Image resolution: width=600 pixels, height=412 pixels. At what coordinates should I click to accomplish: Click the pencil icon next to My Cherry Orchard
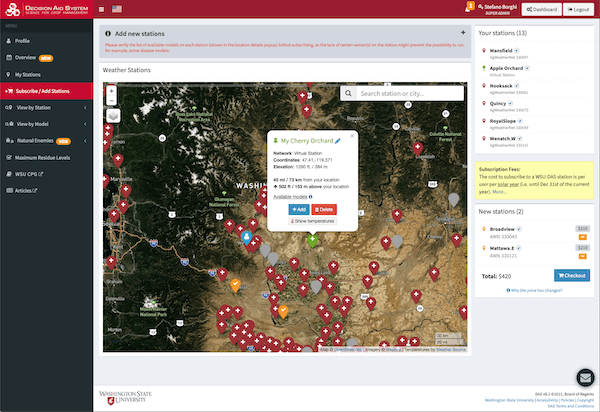pyautogui.click(x=337, y=141)
